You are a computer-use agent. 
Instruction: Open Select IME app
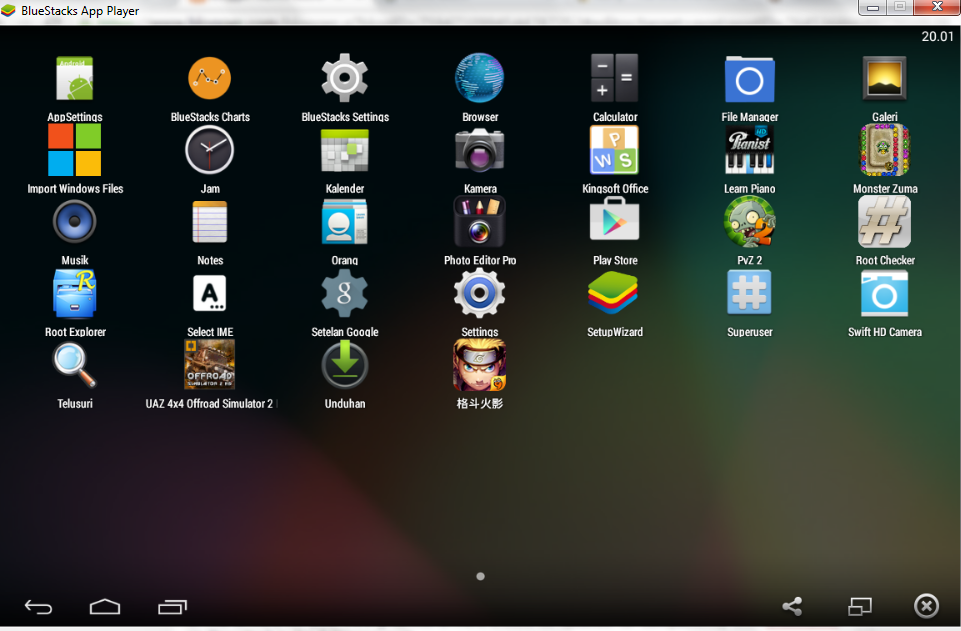click(x=210, y=293)
